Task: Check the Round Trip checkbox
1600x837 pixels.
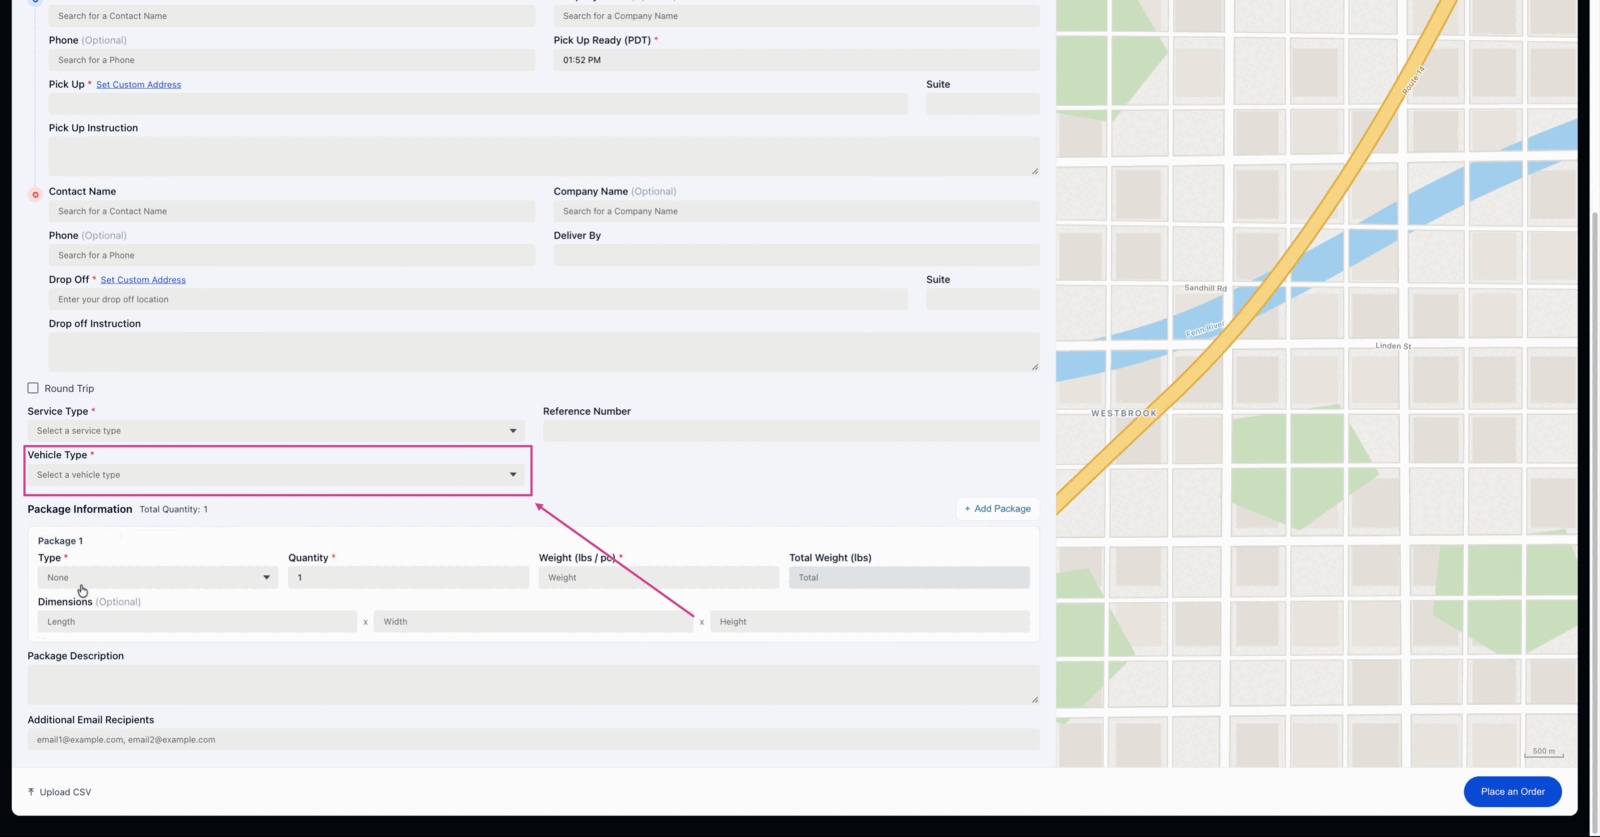Action: click(x=33, y=388)
